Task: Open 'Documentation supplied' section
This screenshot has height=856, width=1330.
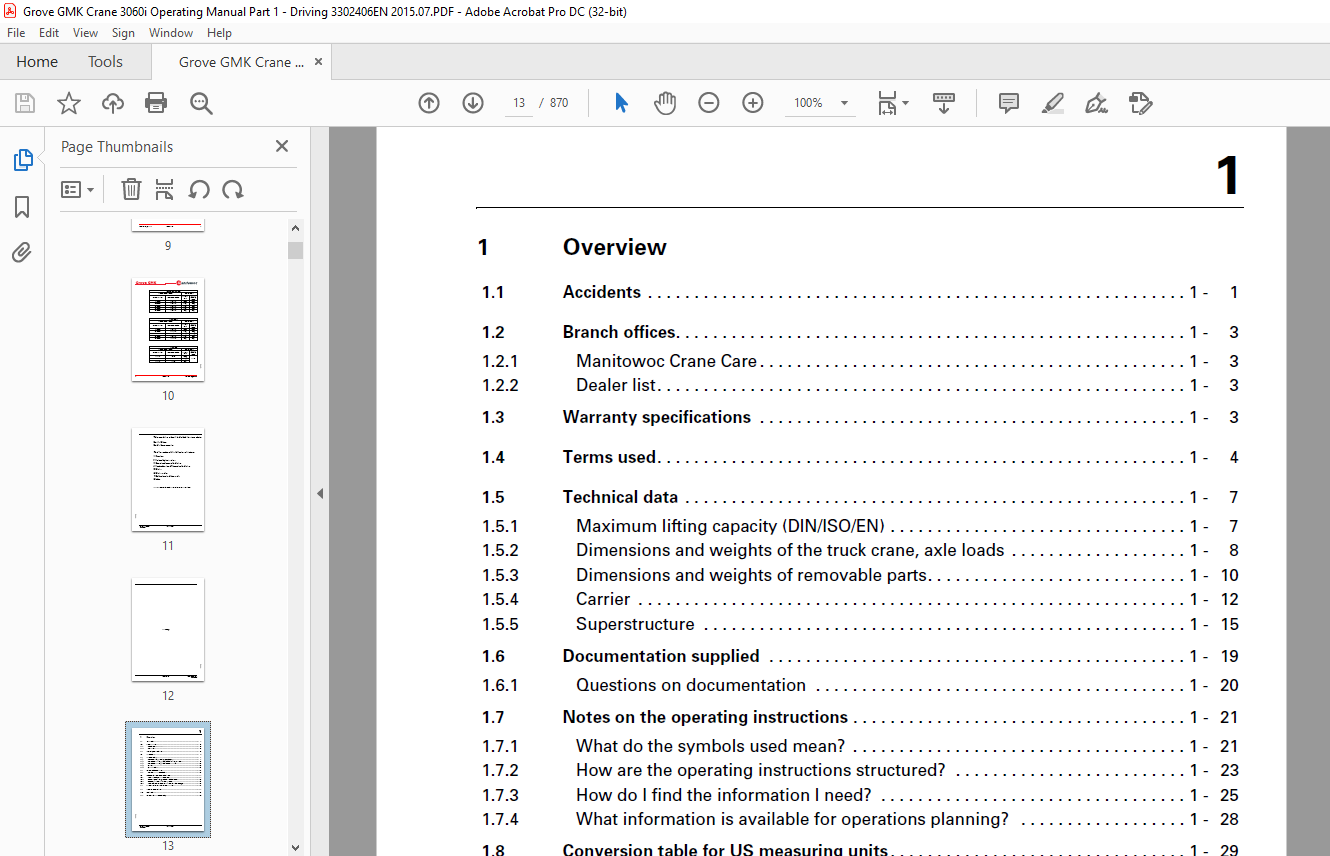Action: pos(661,656)
